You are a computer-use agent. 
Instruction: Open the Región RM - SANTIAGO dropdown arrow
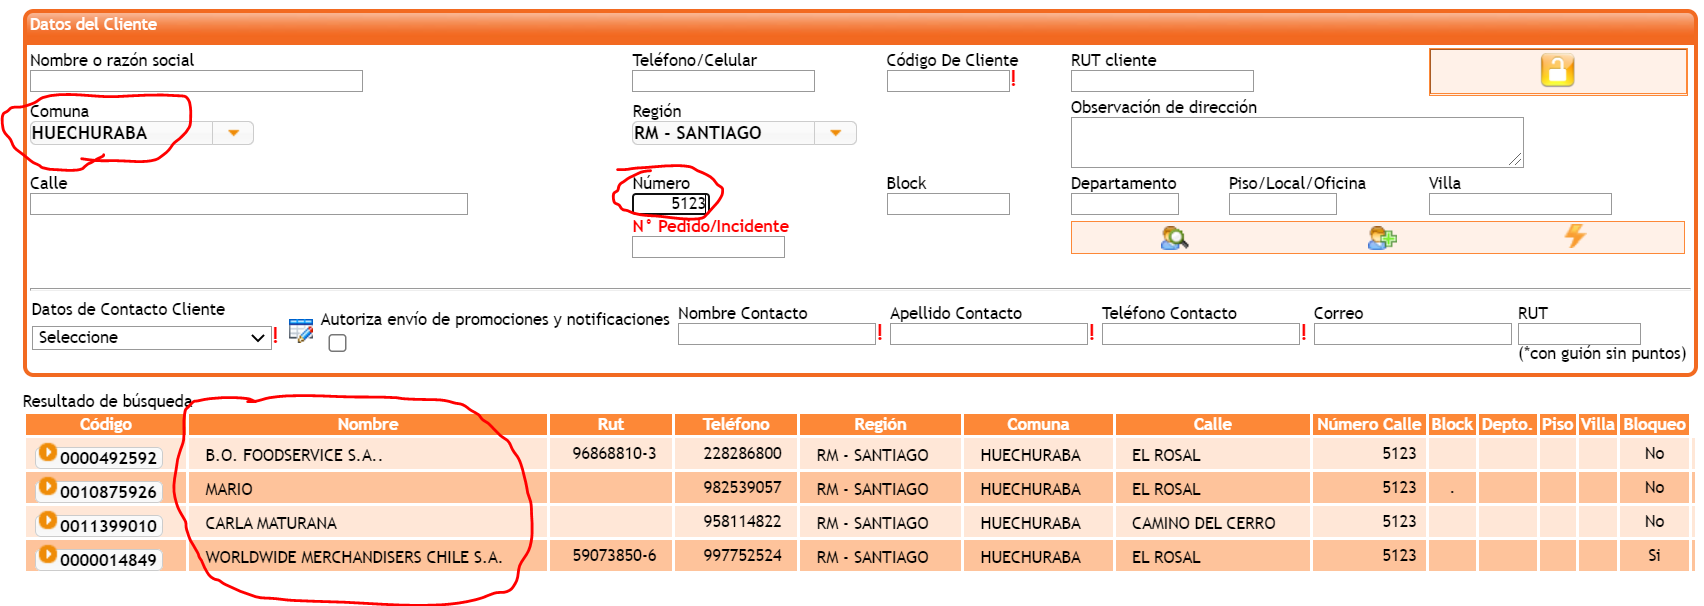click(836, 133)
